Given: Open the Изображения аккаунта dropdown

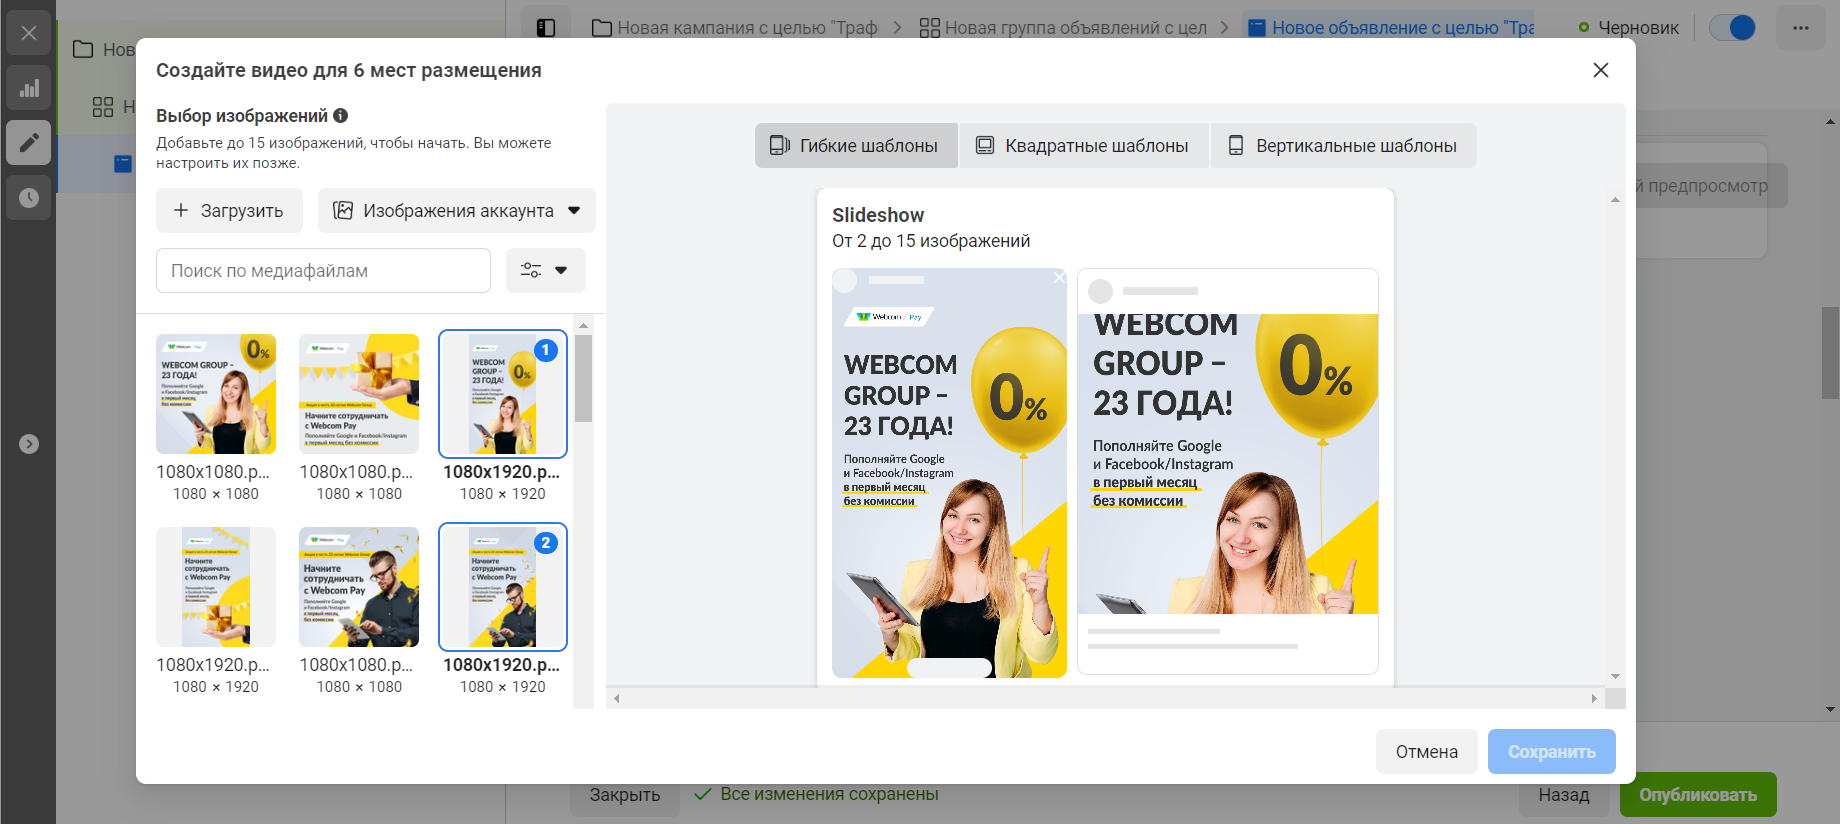Looking at the screenshot, I should tap(457, 211).
